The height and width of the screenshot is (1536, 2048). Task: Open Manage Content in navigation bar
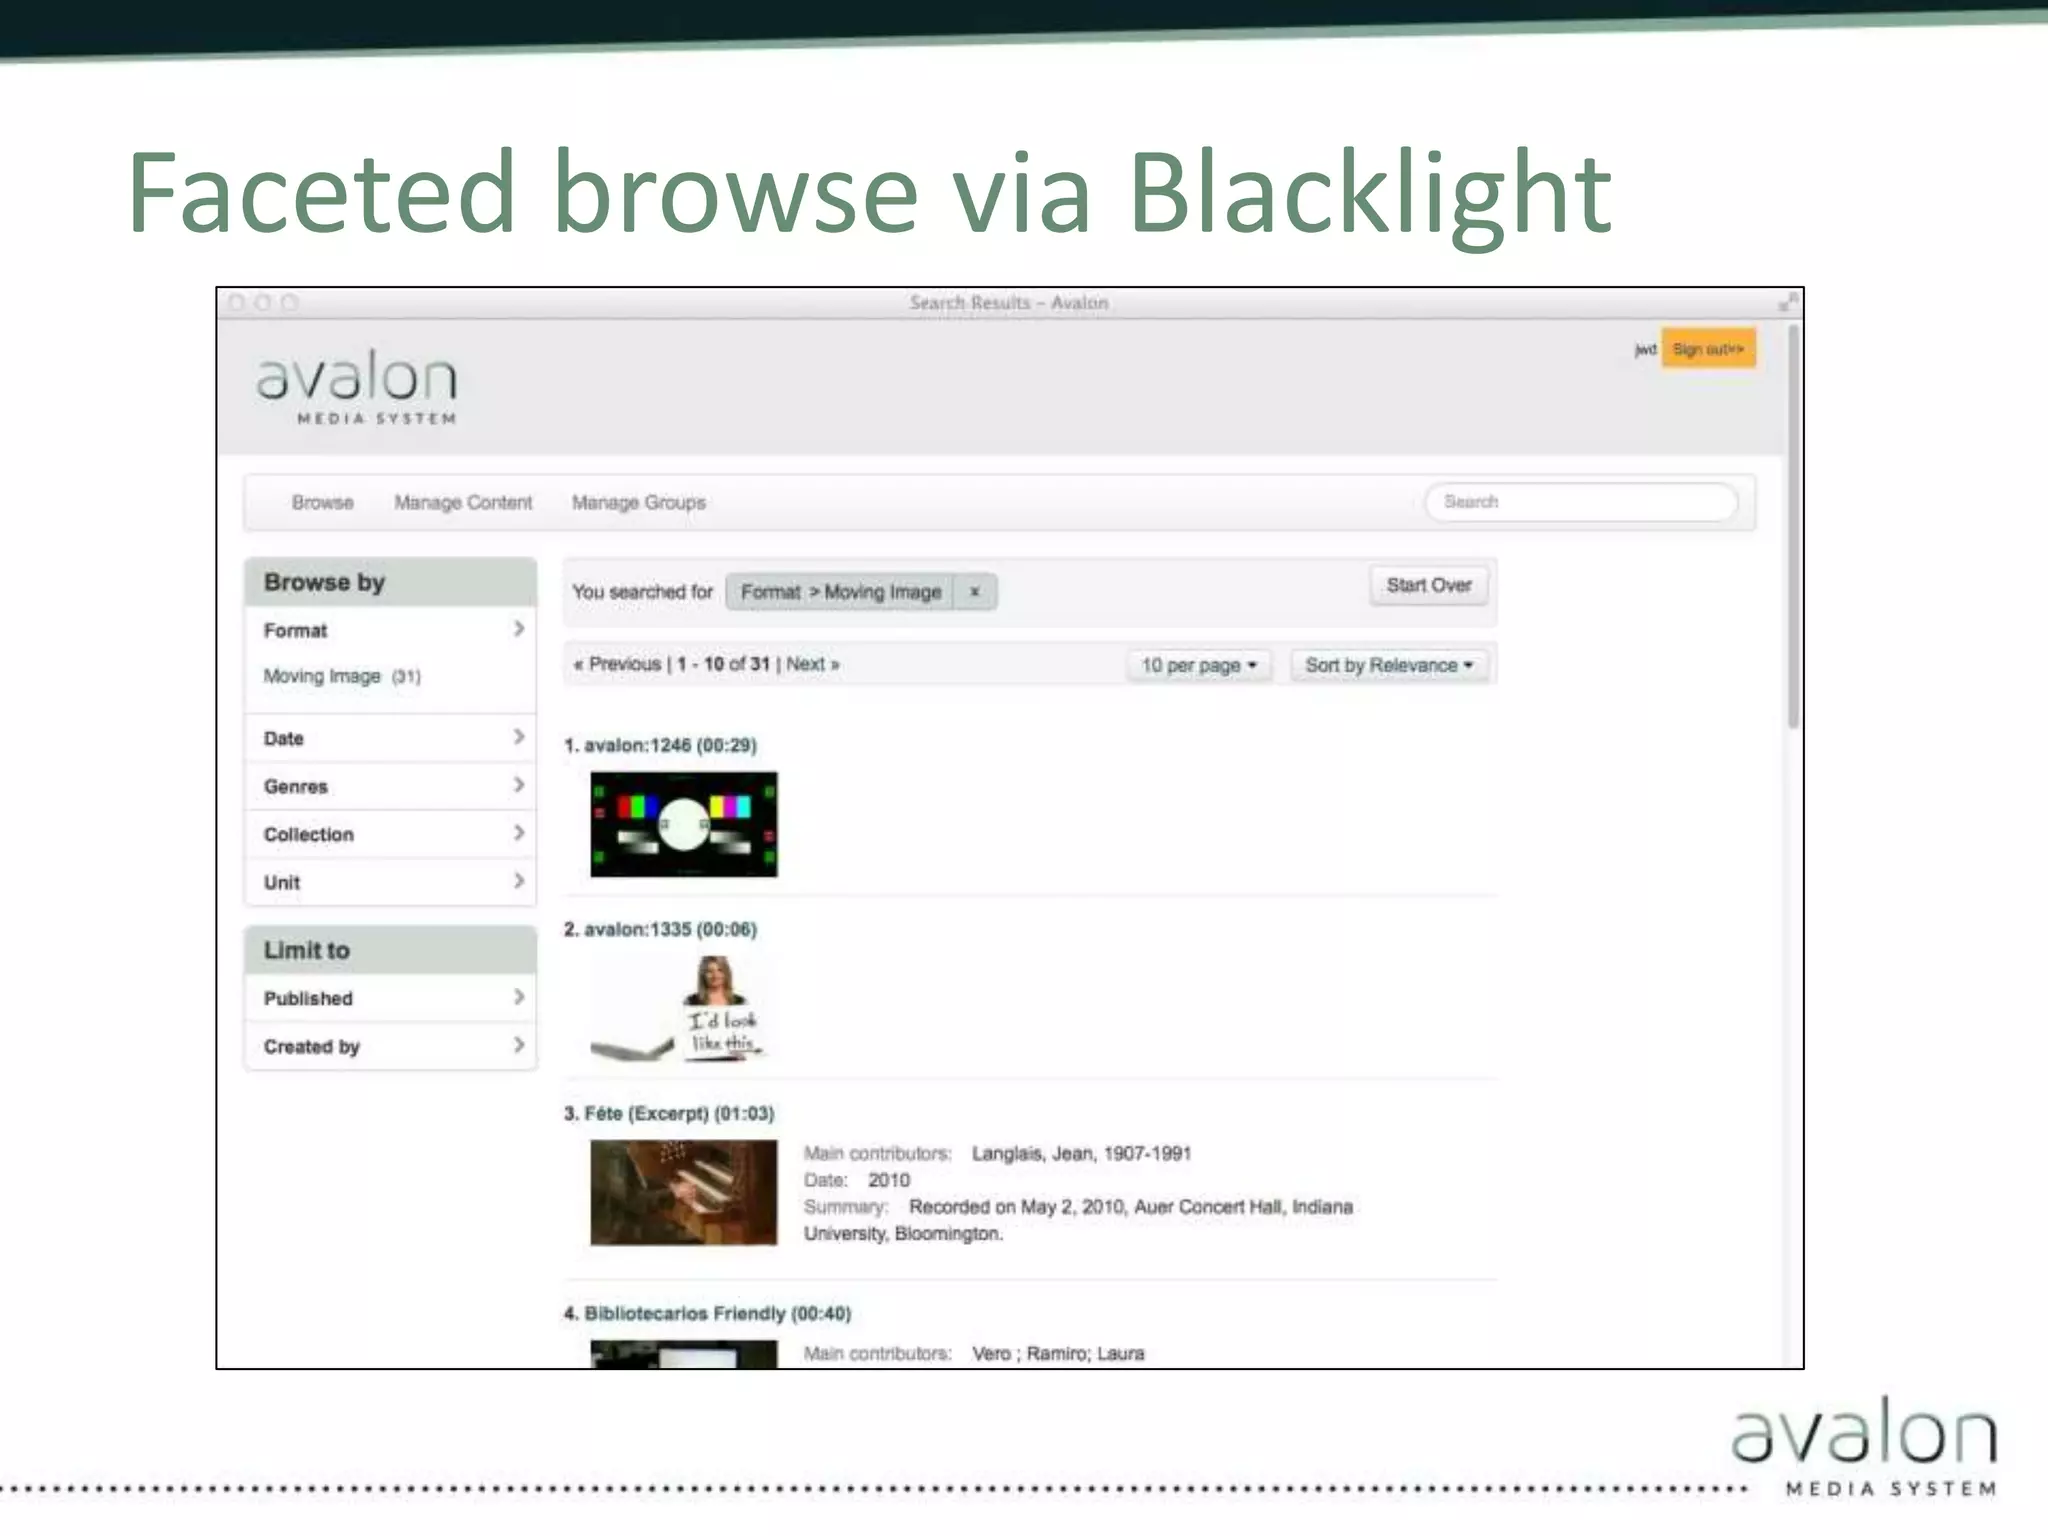coord(463,502)
